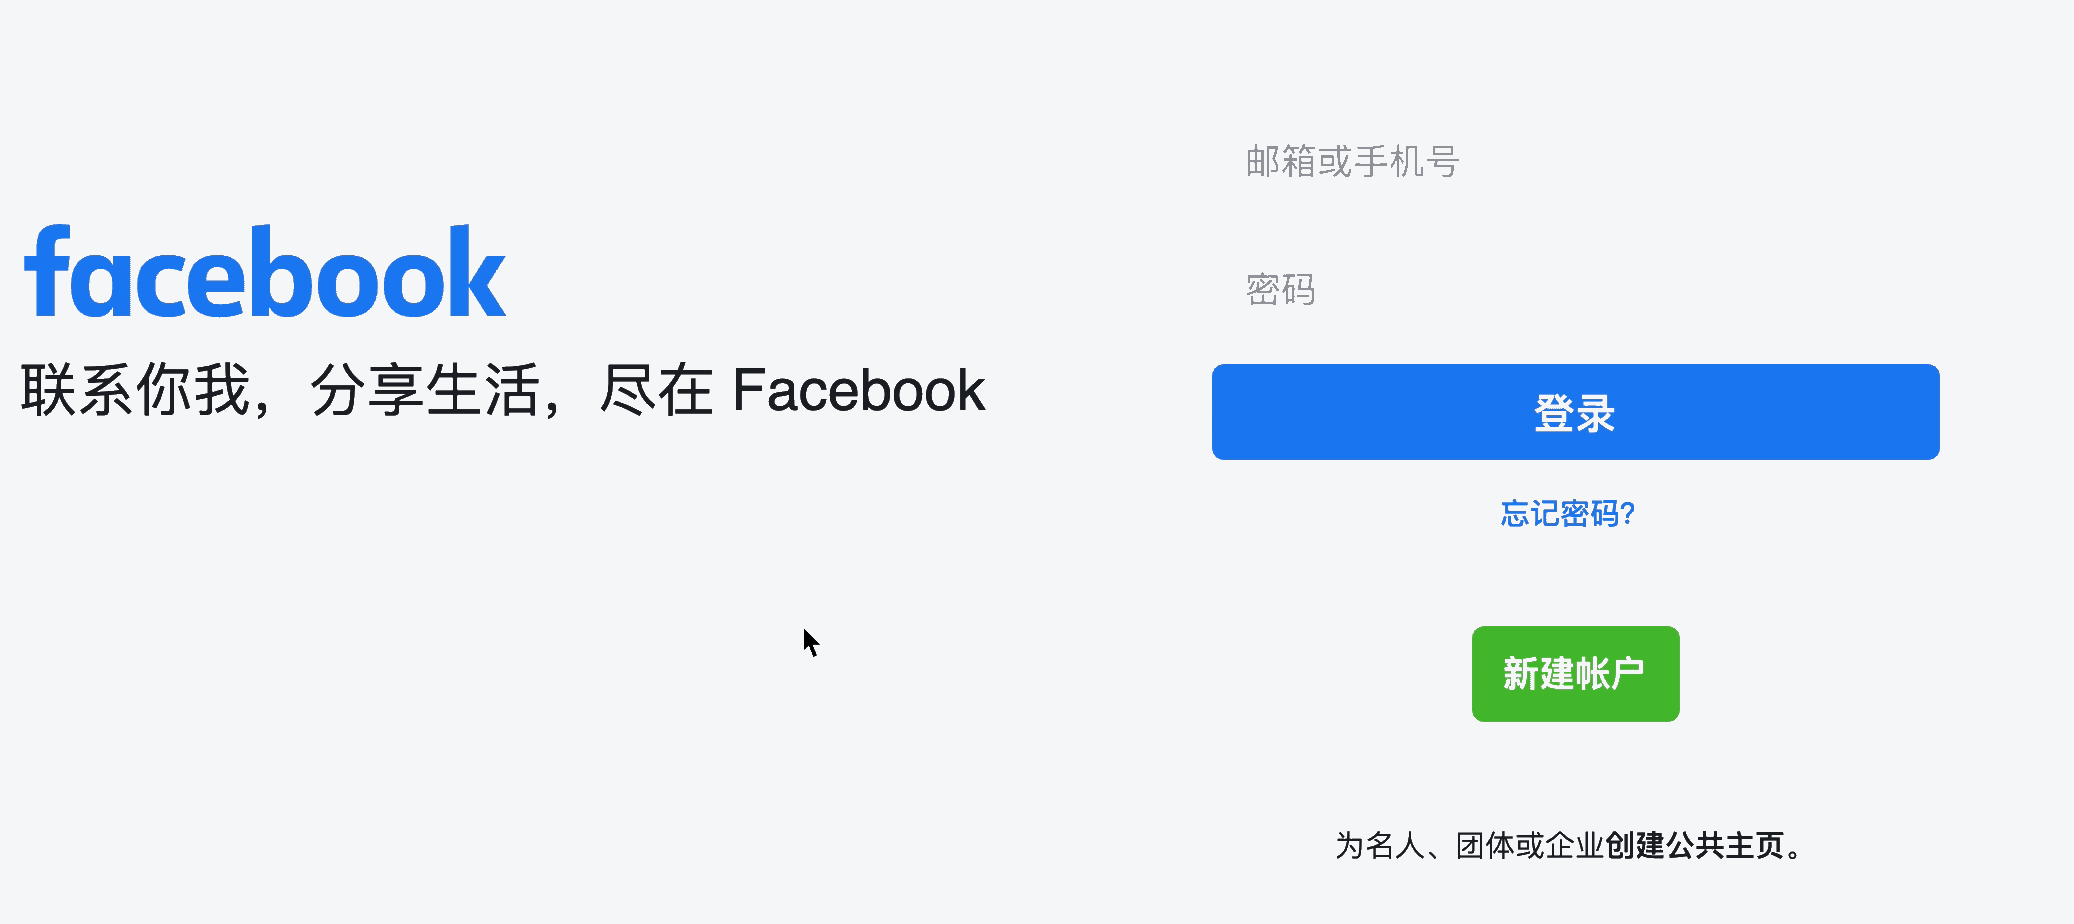The width and height of the screenshot is (2074, 924).
Task: Click the green 新建帐户 button
Action: click(1575, 674)
